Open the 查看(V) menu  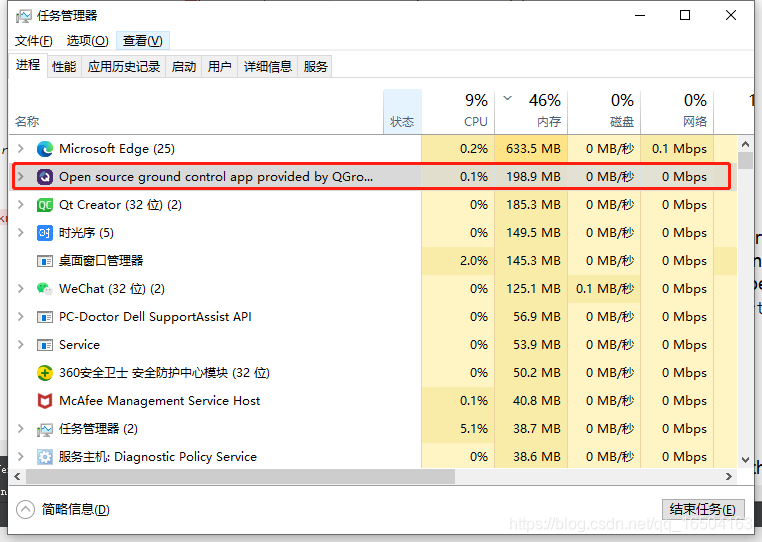(142, 41)
